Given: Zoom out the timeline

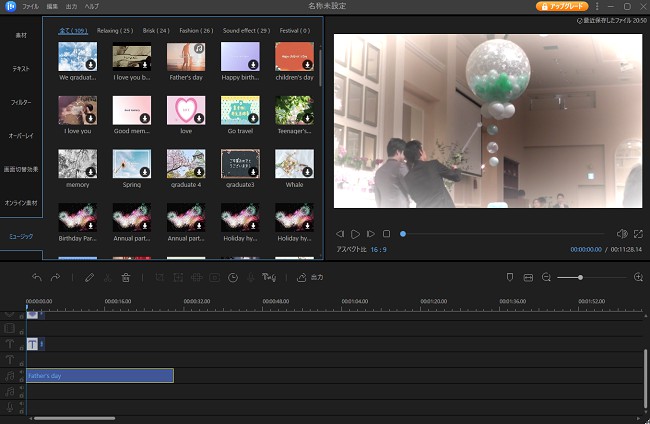Looking at the screenshot, I should pyautogui.click(x=546, y=277).
